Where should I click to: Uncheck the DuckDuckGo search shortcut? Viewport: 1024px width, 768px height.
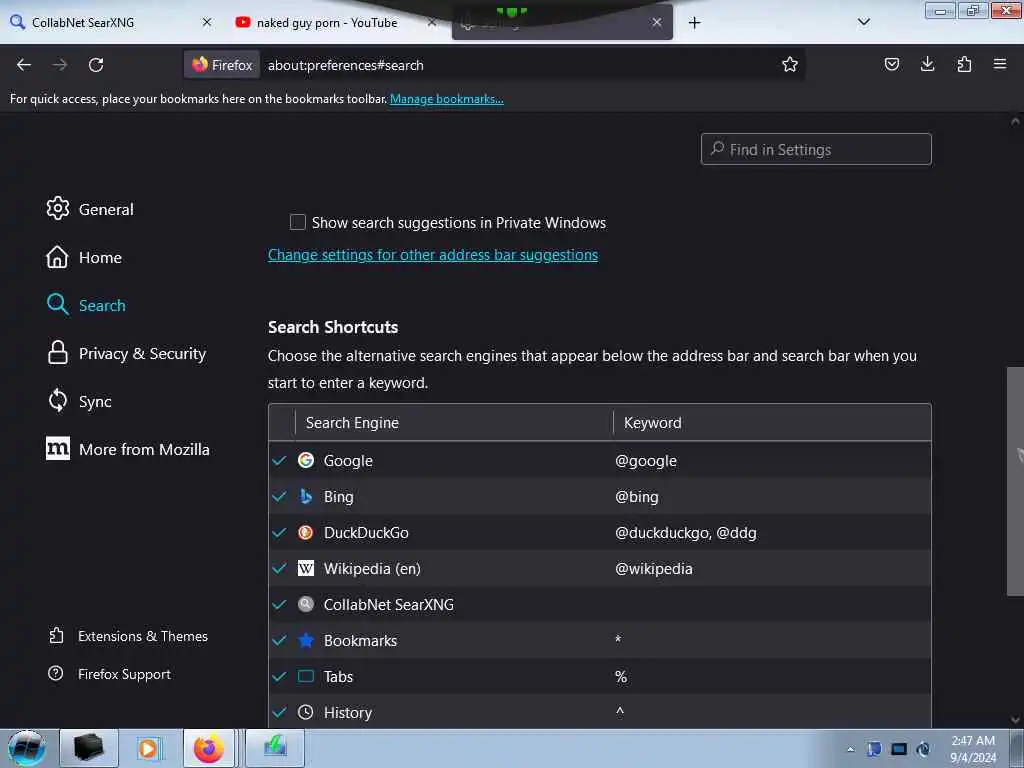click(x=280, y=532)
